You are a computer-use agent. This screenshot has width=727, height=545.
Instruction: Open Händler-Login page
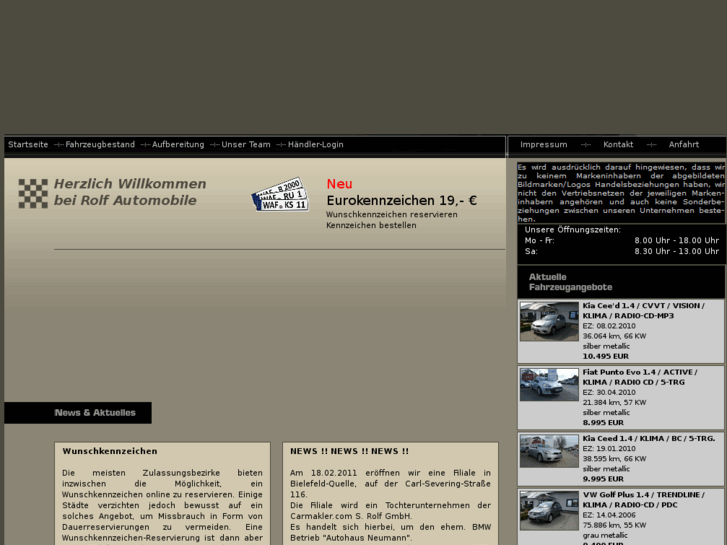point(316,145)
